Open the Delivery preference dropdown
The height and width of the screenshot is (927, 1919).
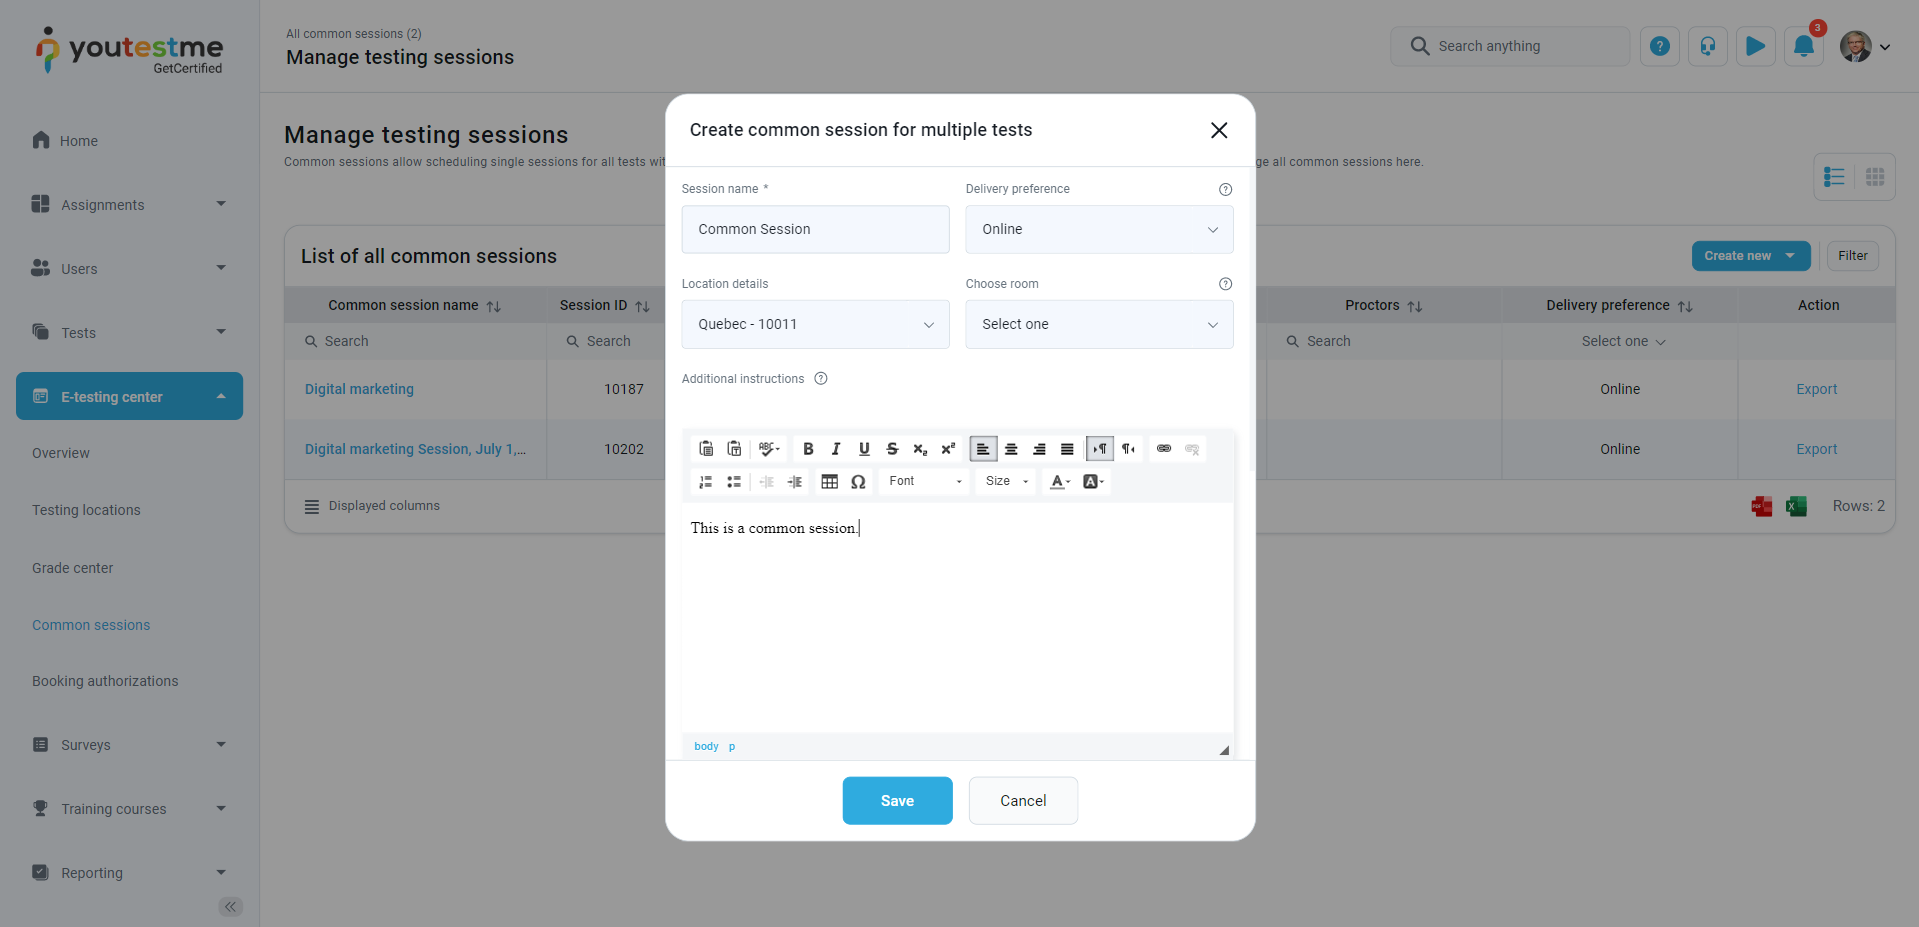(1098, 229)
